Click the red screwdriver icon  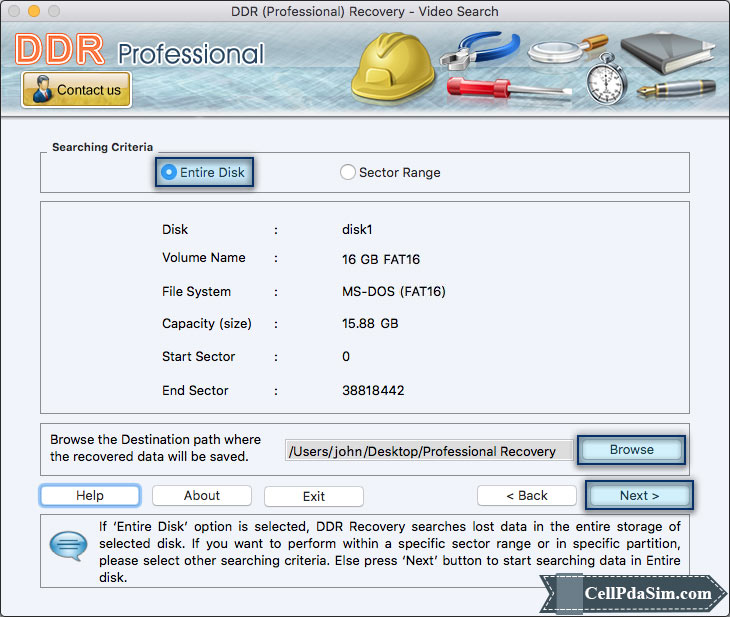508,88
